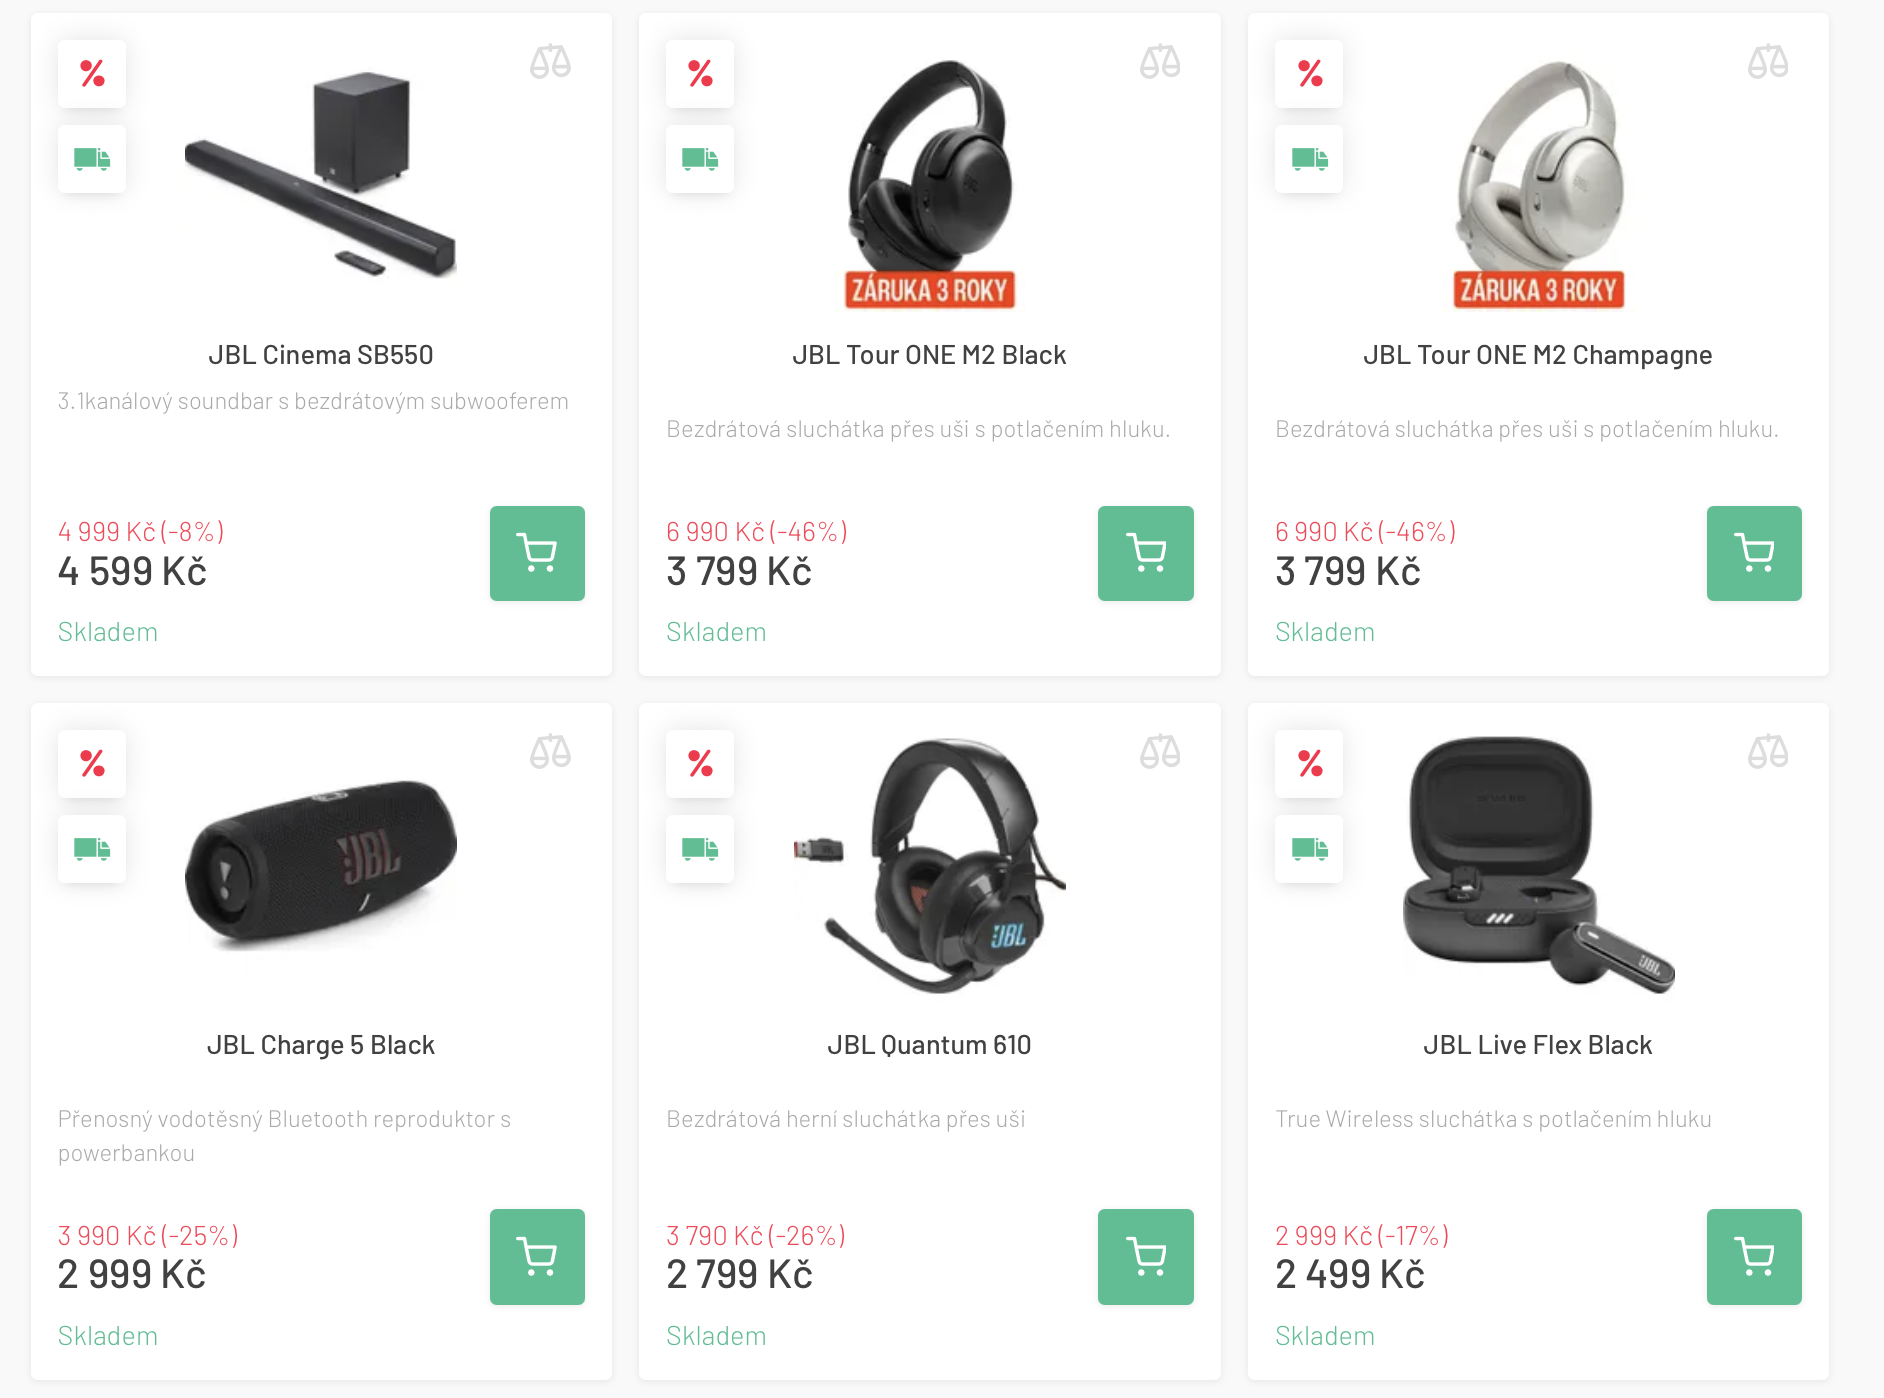Open JBL Cinema SB550 product title

321,355
